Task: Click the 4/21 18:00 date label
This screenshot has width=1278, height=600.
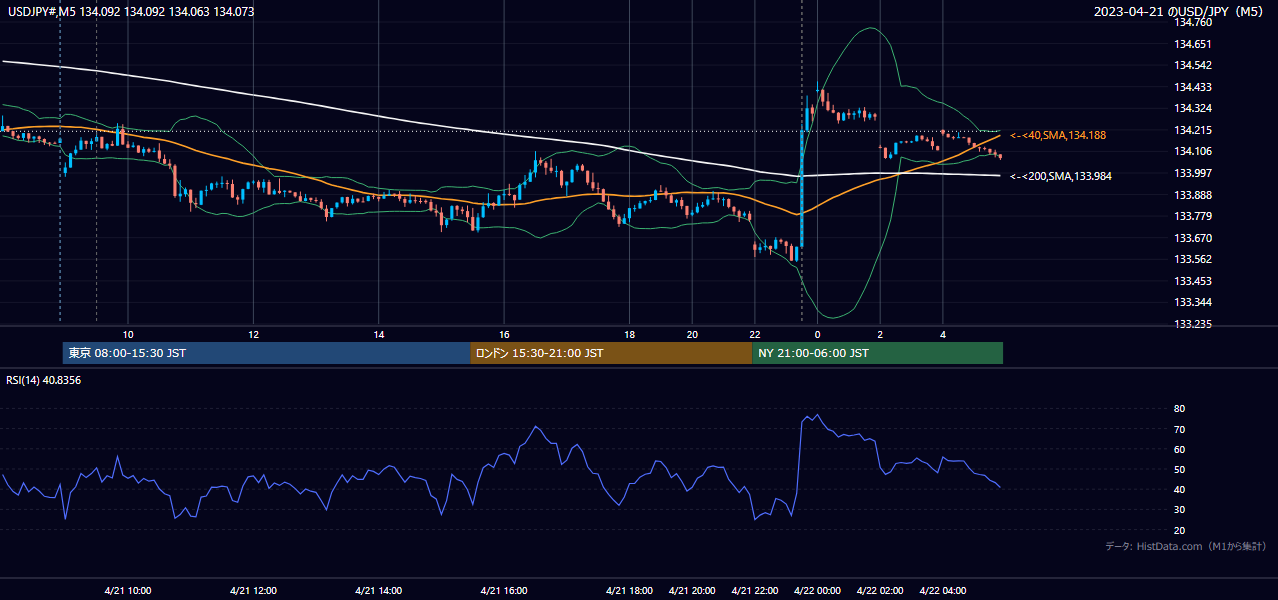Action: coord(629,591)
